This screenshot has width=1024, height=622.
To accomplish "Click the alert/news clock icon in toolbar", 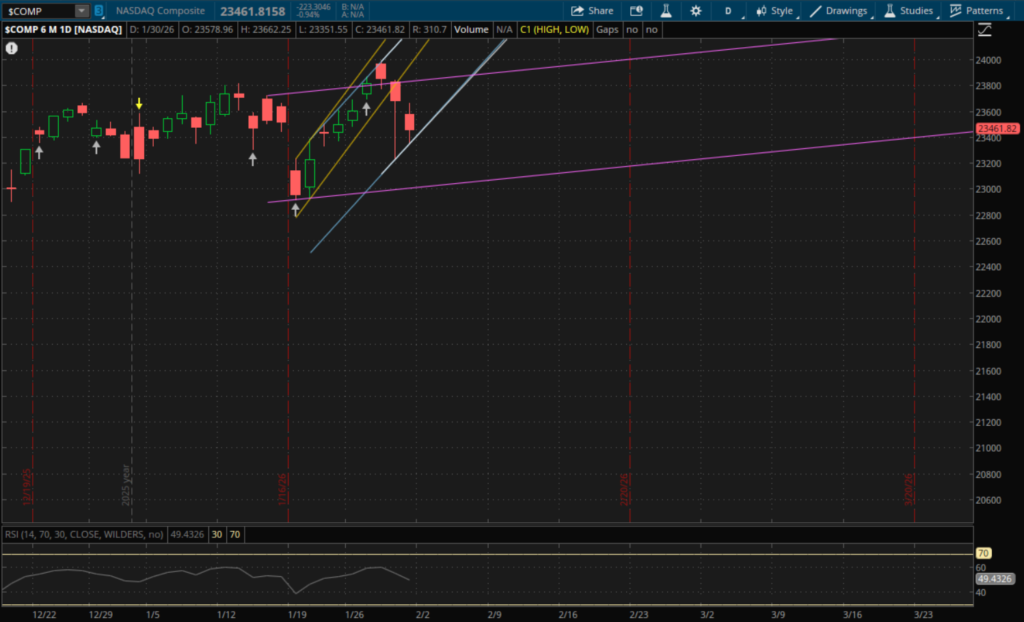I will point(637,10).
